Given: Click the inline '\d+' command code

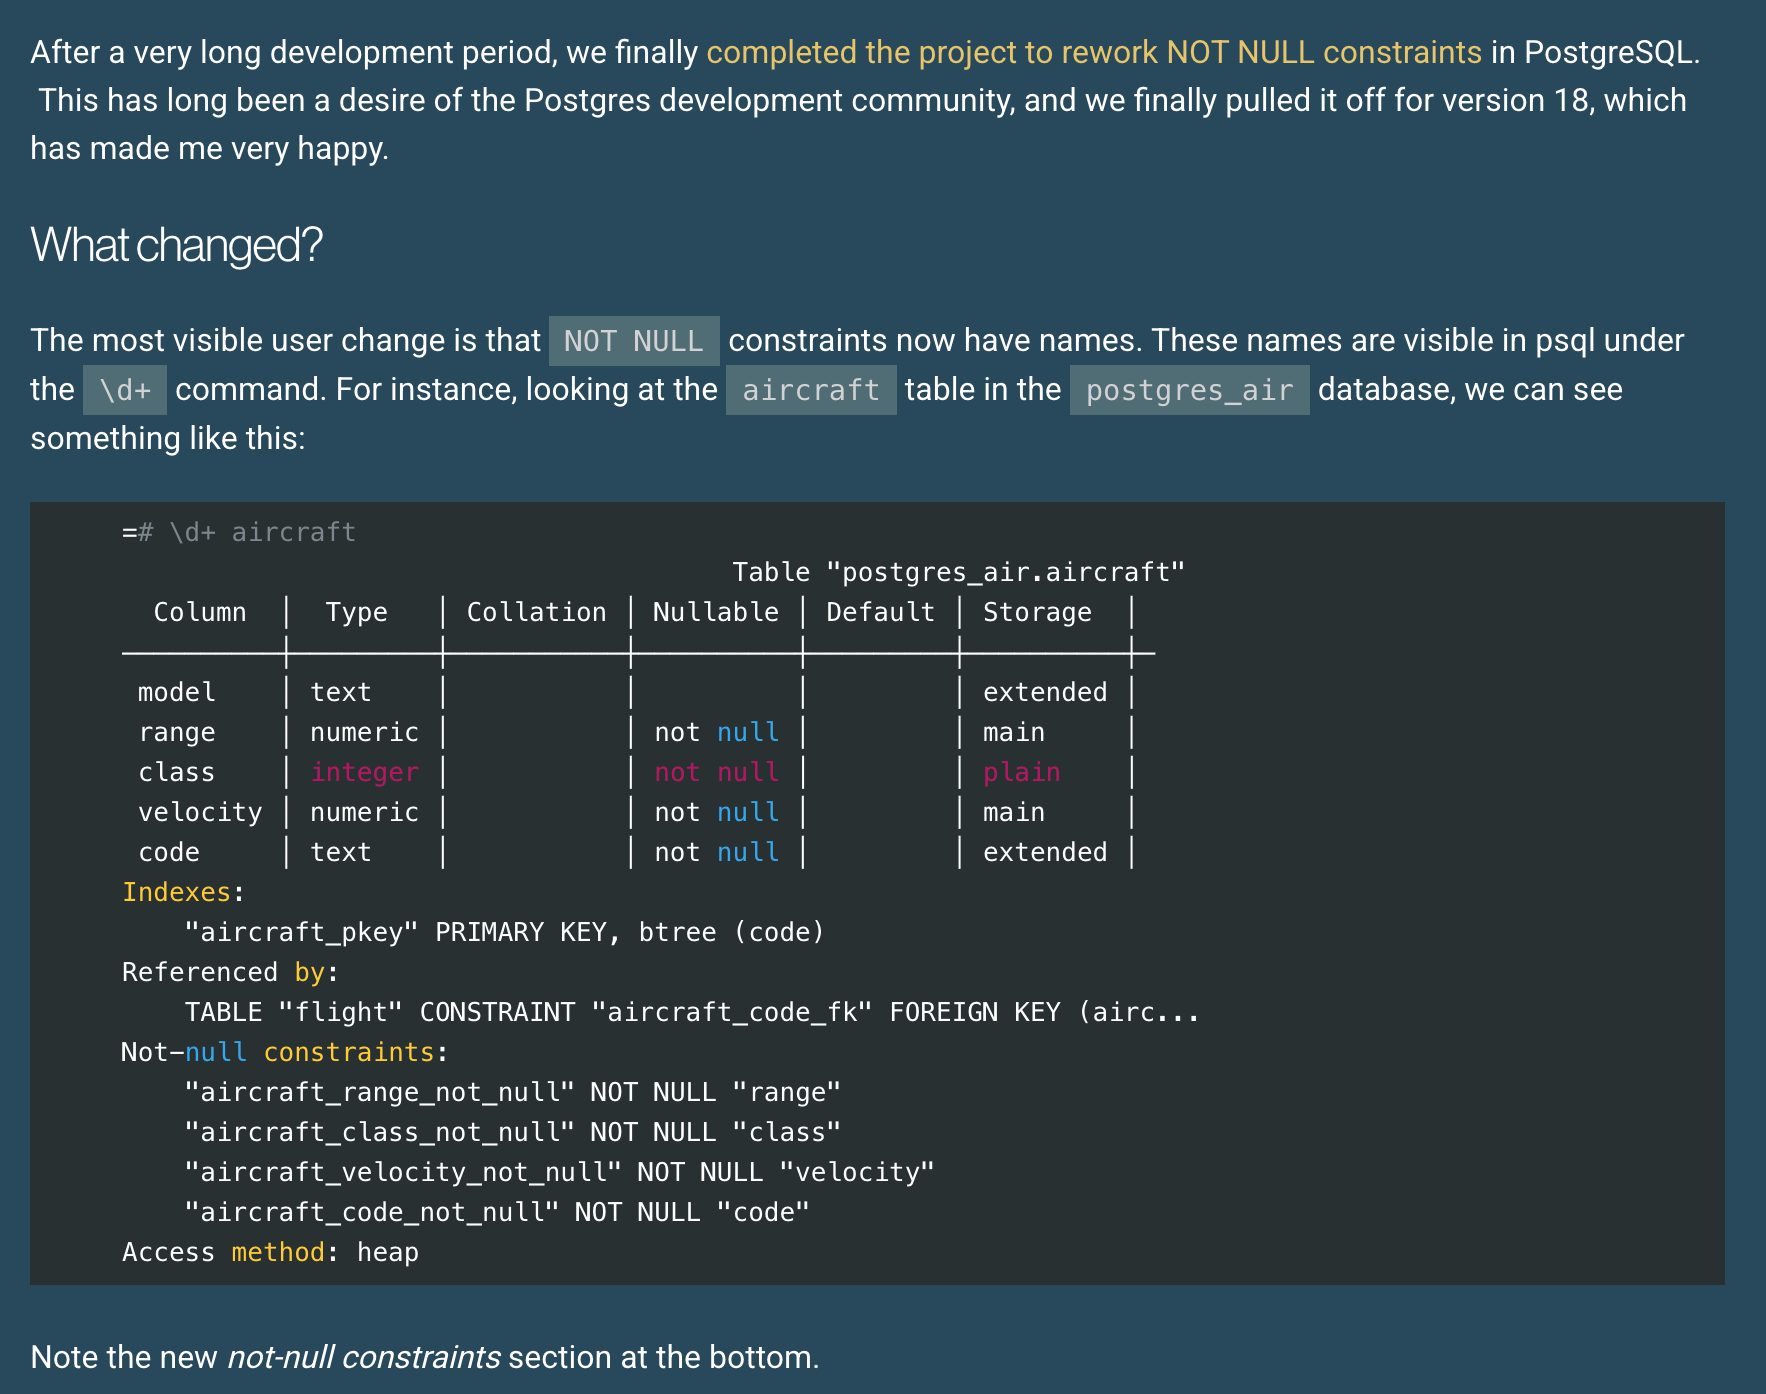Looking at the screenshot, I should tap(125, 390).
